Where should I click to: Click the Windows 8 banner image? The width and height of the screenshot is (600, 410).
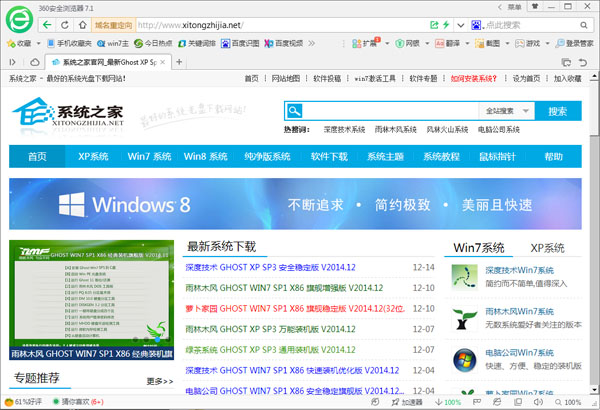295,204
